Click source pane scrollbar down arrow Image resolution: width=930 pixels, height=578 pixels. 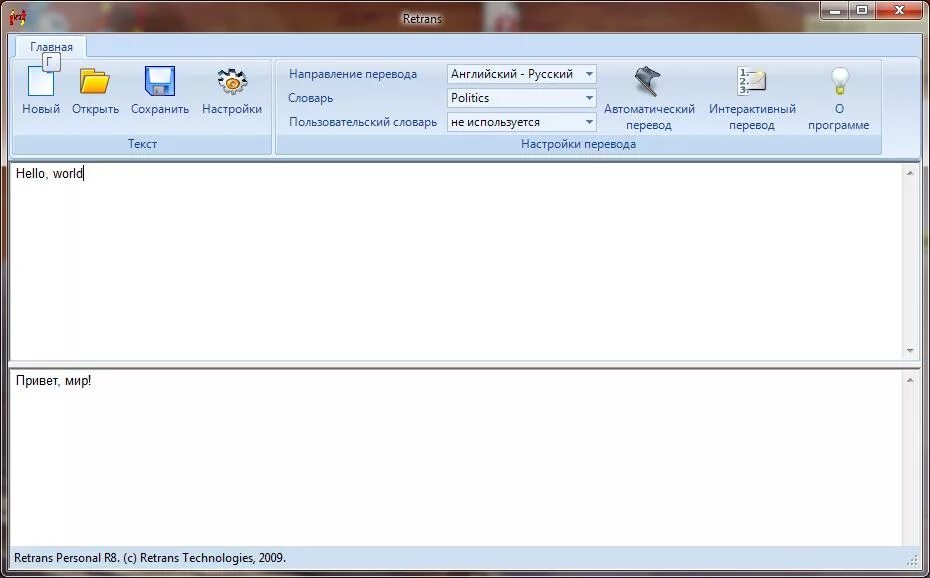(x=910, y=351)
